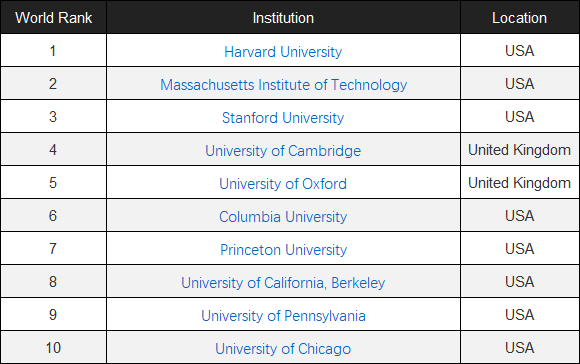The height and width of the screenshot is (364, 580).
Task: Select the rank 1 cell
Action: pos(54,51)
